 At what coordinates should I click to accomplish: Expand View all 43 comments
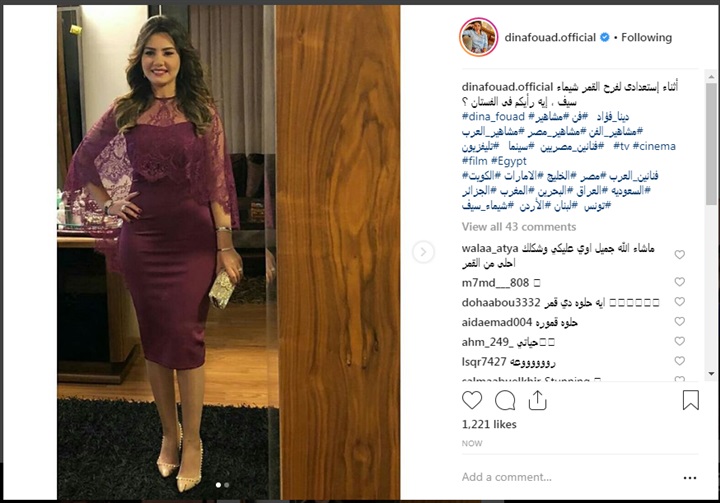518,226
